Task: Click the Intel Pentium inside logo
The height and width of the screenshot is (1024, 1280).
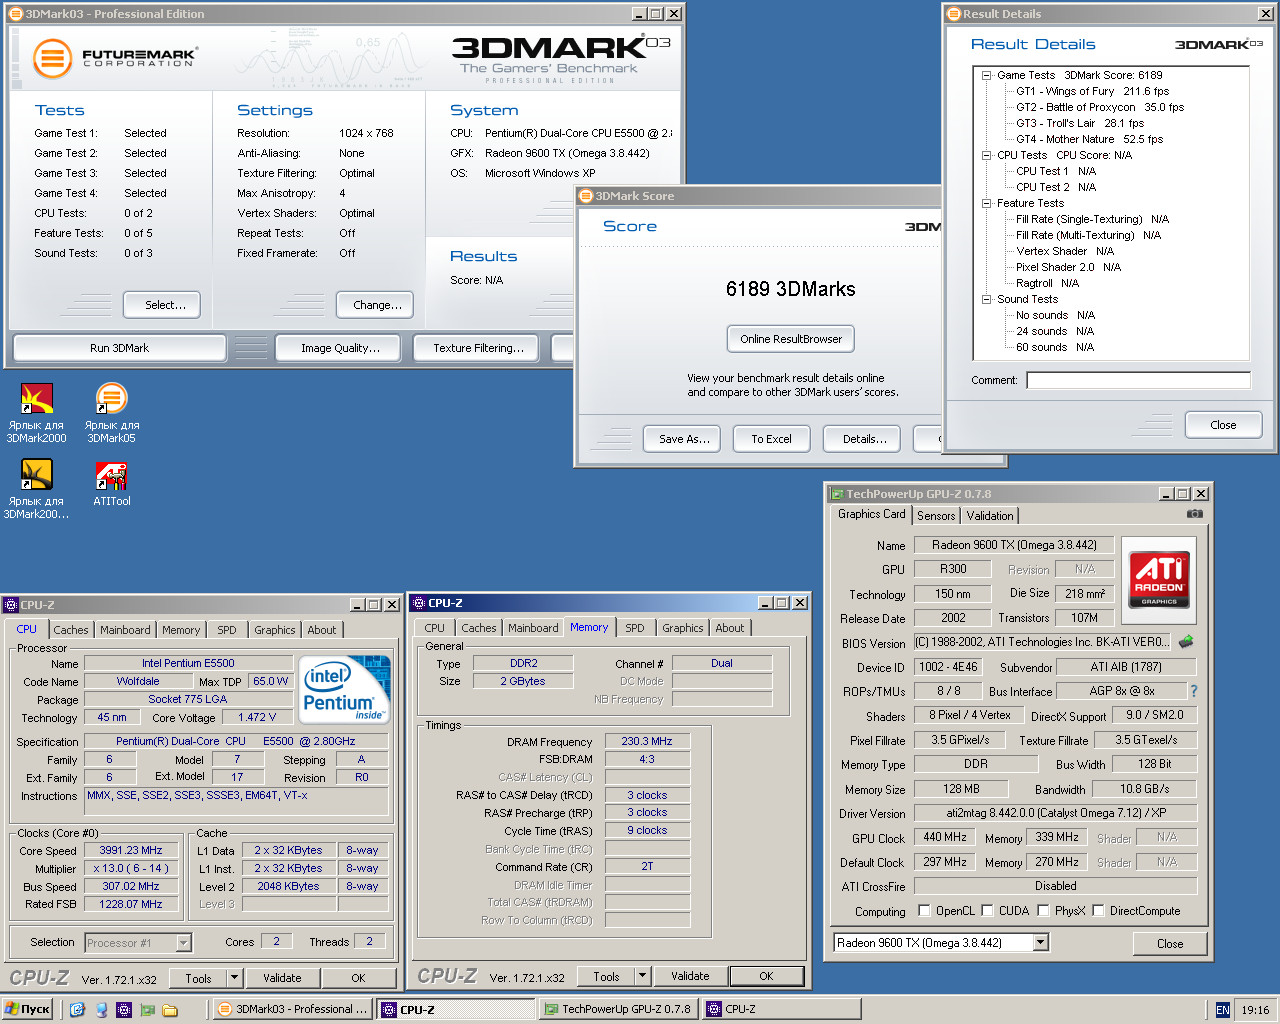Action: tap(344, 689)
